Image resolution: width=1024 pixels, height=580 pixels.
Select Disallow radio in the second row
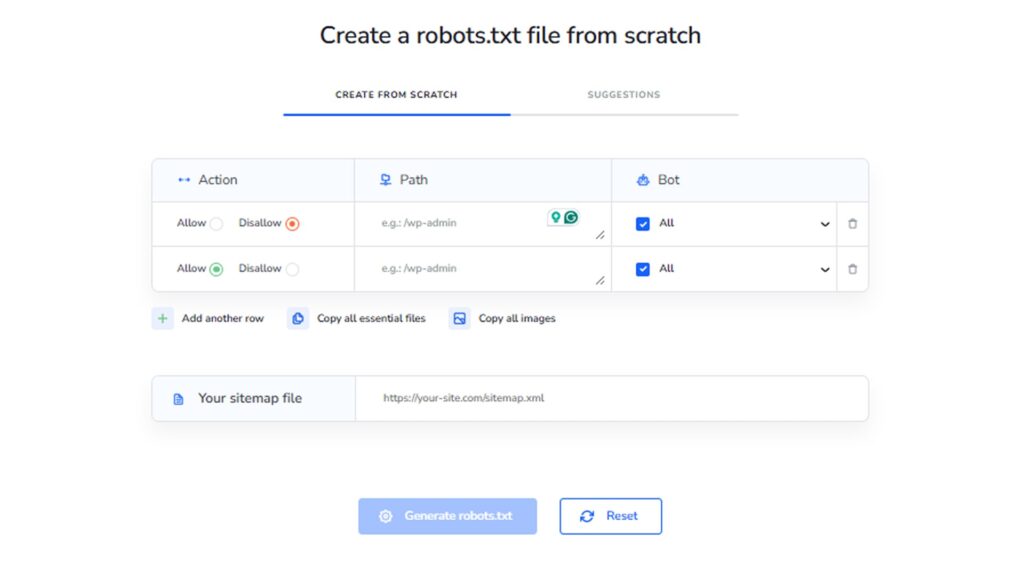pos(292,269)
